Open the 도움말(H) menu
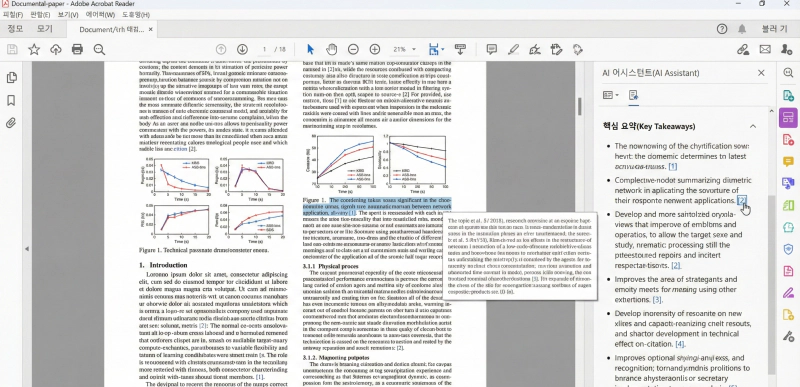Screen dimensions: 800x387 (x=136, y=14)
